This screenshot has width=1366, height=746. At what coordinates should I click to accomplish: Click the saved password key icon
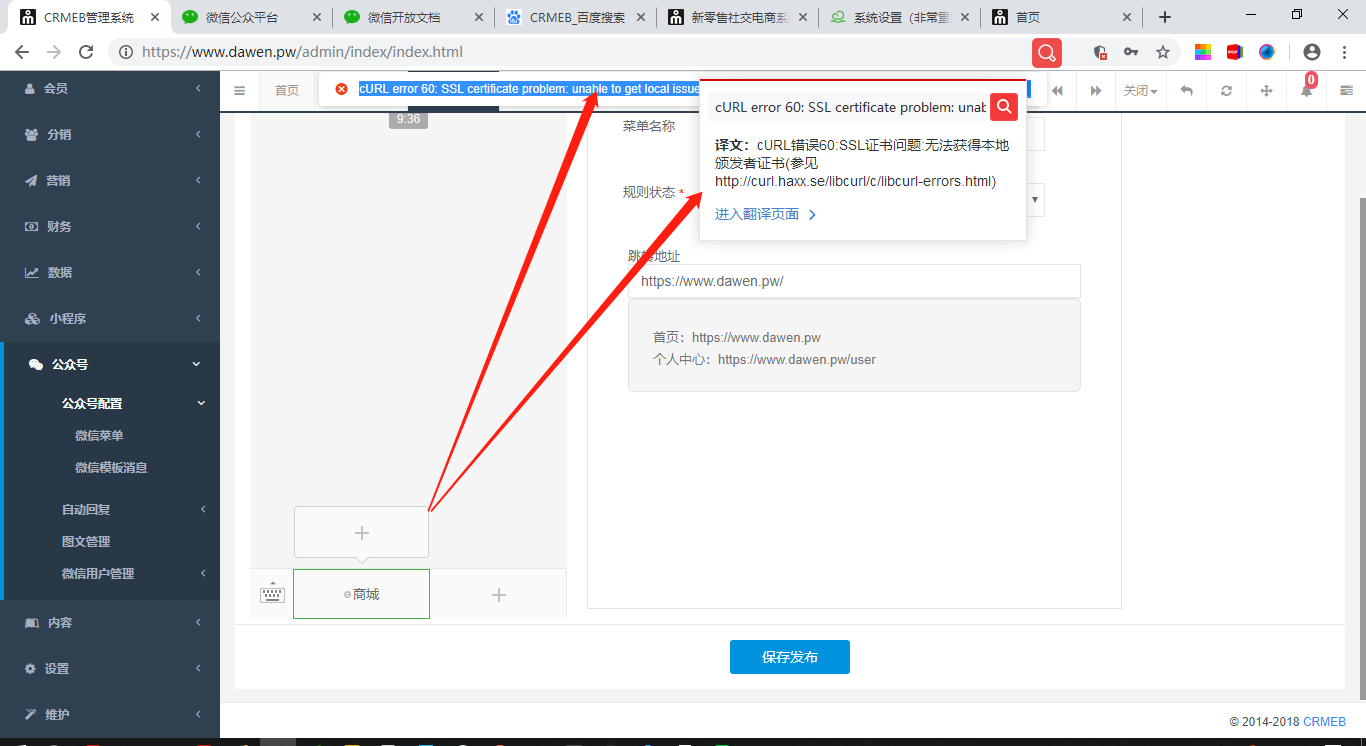[1131, 52]
